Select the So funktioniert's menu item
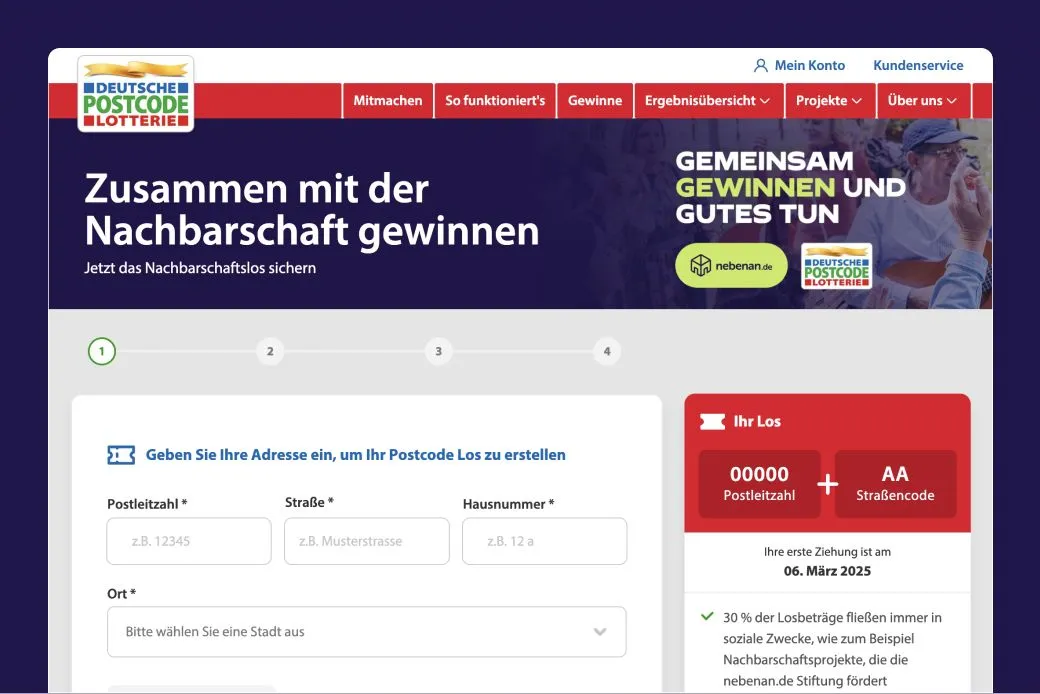The height and width of the screenshot is (694, 1040). [495, 101]
